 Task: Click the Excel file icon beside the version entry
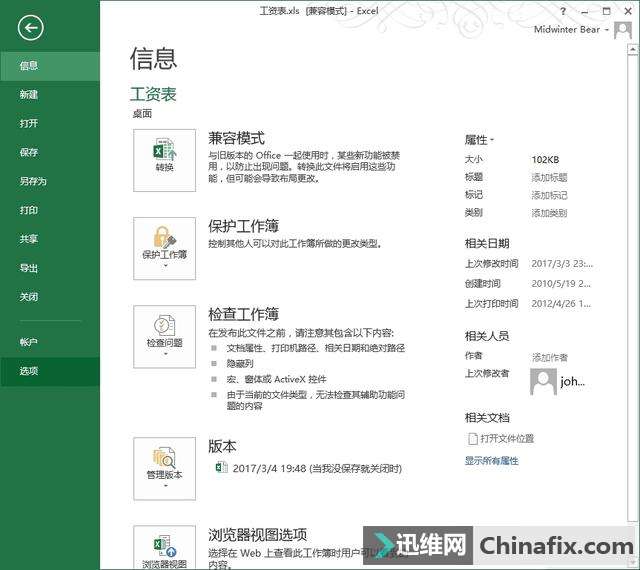(221, 468)
